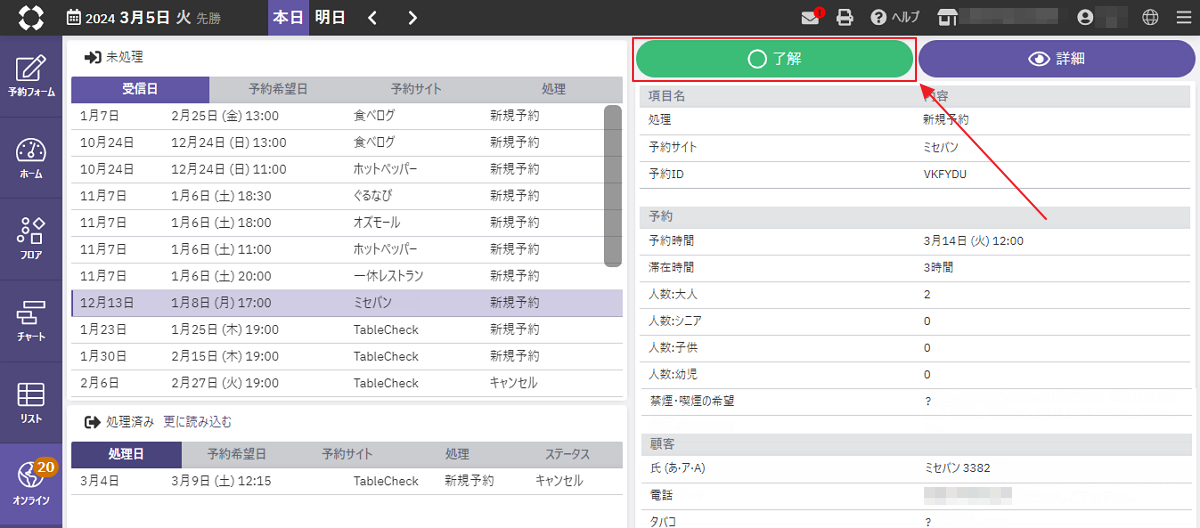Viewport: 1200px width, 528px height.
Task: Open the チャート sidebar icon
Action: point(31,321)
